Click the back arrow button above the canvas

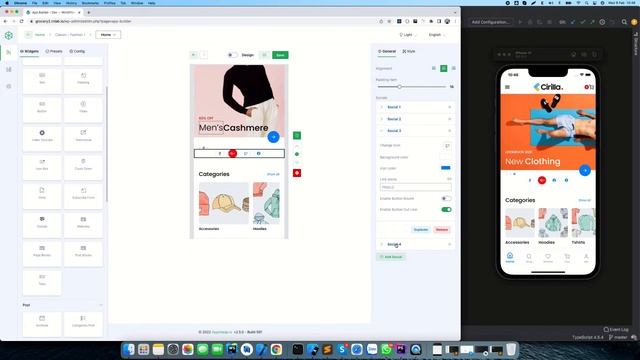click(194, 55)
